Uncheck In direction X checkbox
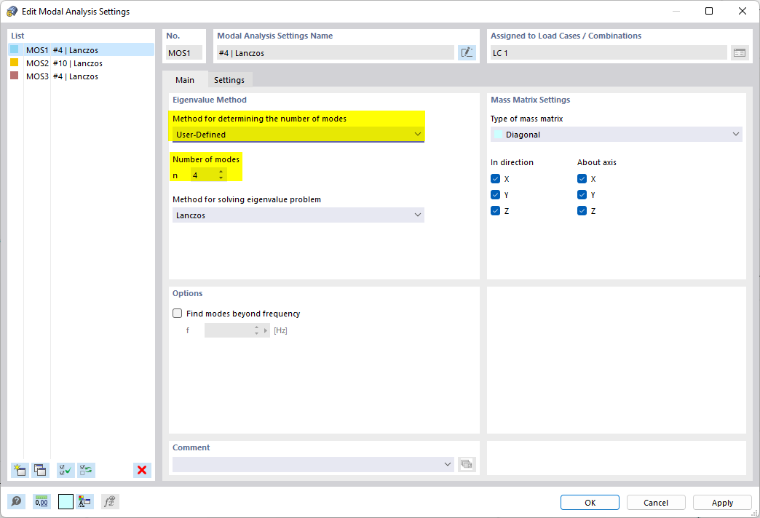This screenshot has width=760, height=518. coord(495,179)
